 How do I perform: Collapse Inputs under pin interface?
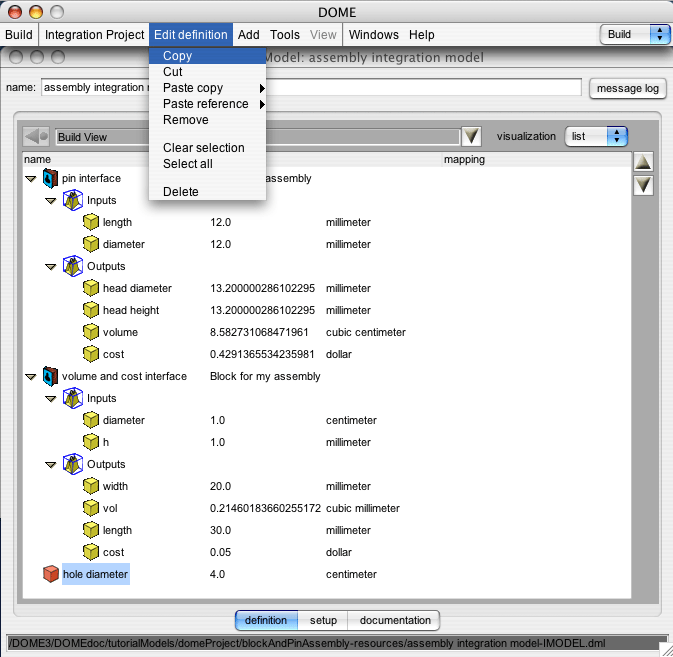(51, 200)
